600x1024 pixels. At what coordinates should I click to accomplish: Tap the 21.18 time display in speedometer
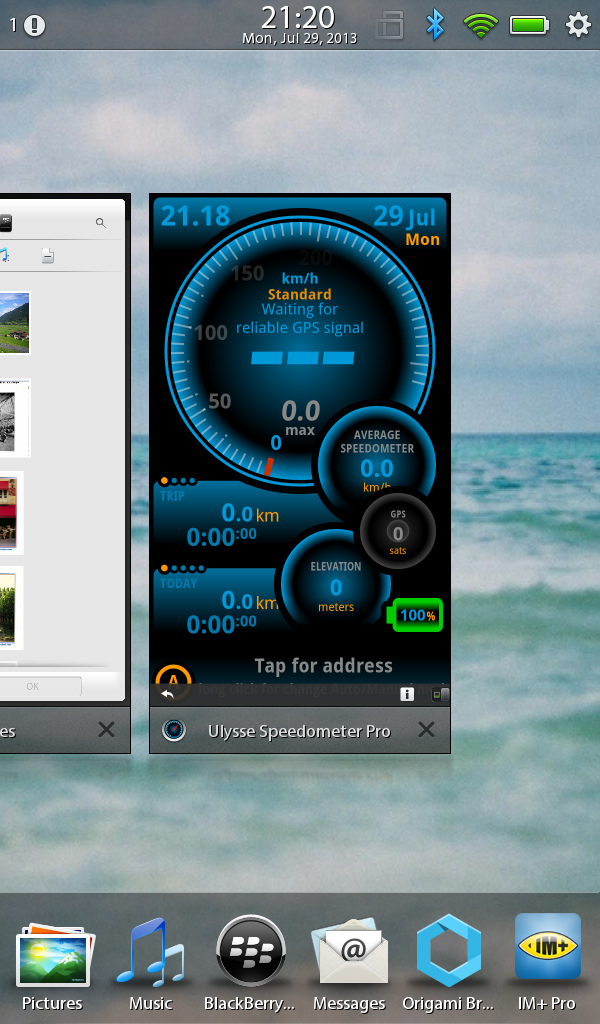195,216
